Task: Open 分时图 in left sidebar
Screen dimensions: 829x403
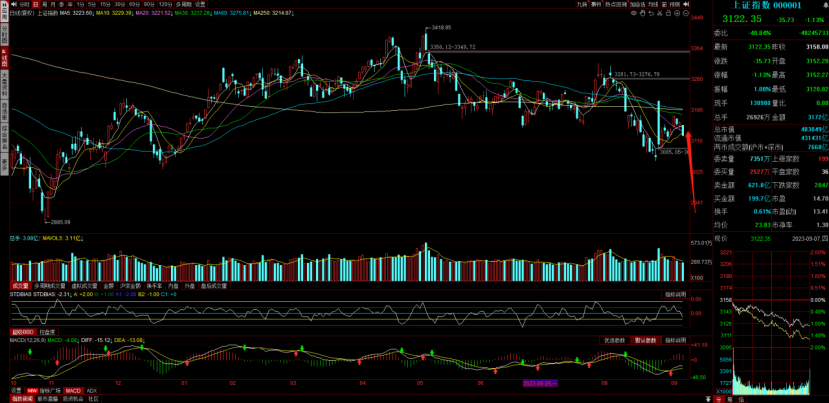Action: tap(4, 35)
